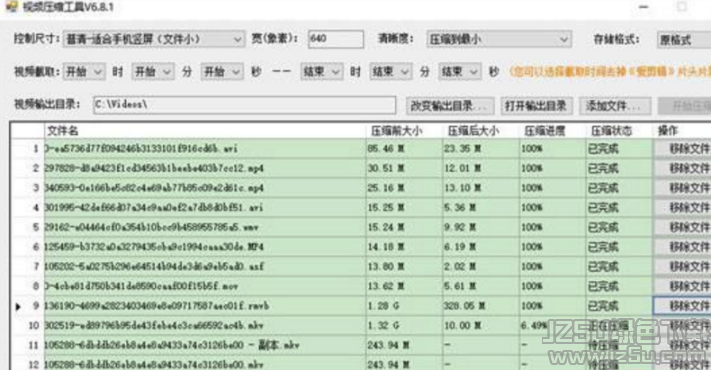The image size is (712, 370).
Task: Click 移除文件 for the 25.16 M row
Action: coord(682,188)
